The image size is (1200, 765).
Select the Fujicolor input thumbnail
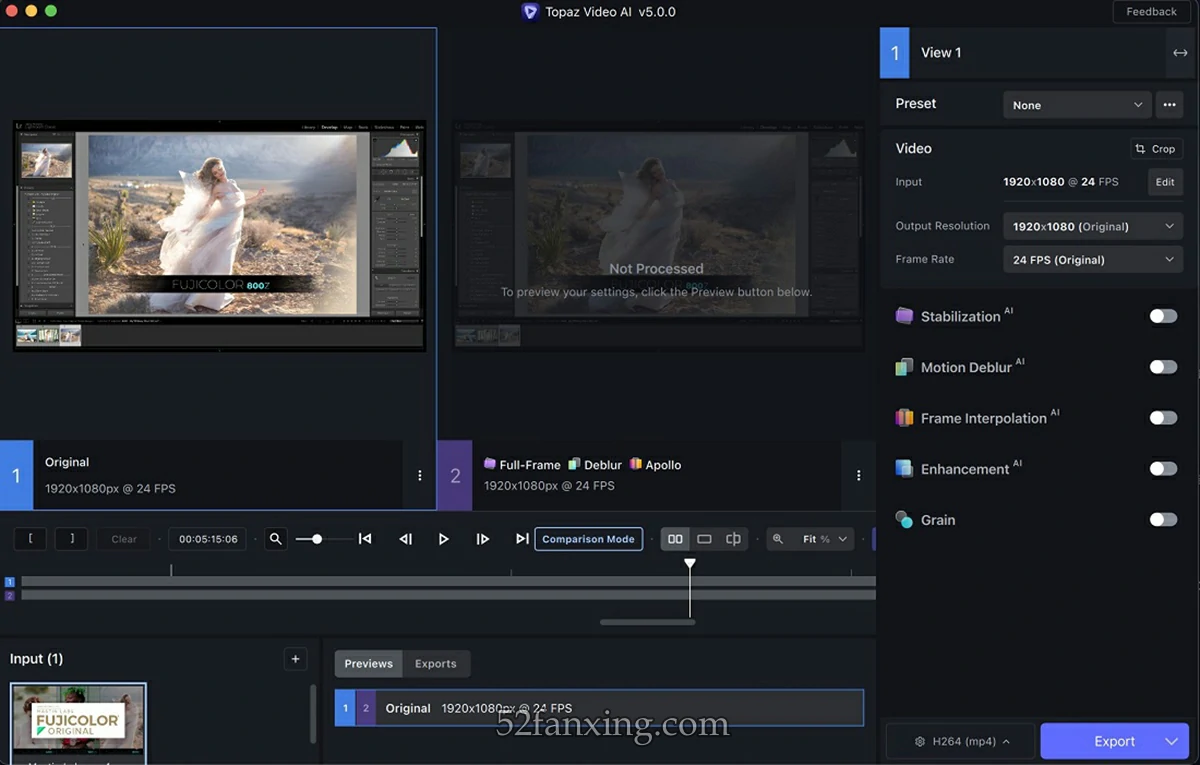pos(78,724)
